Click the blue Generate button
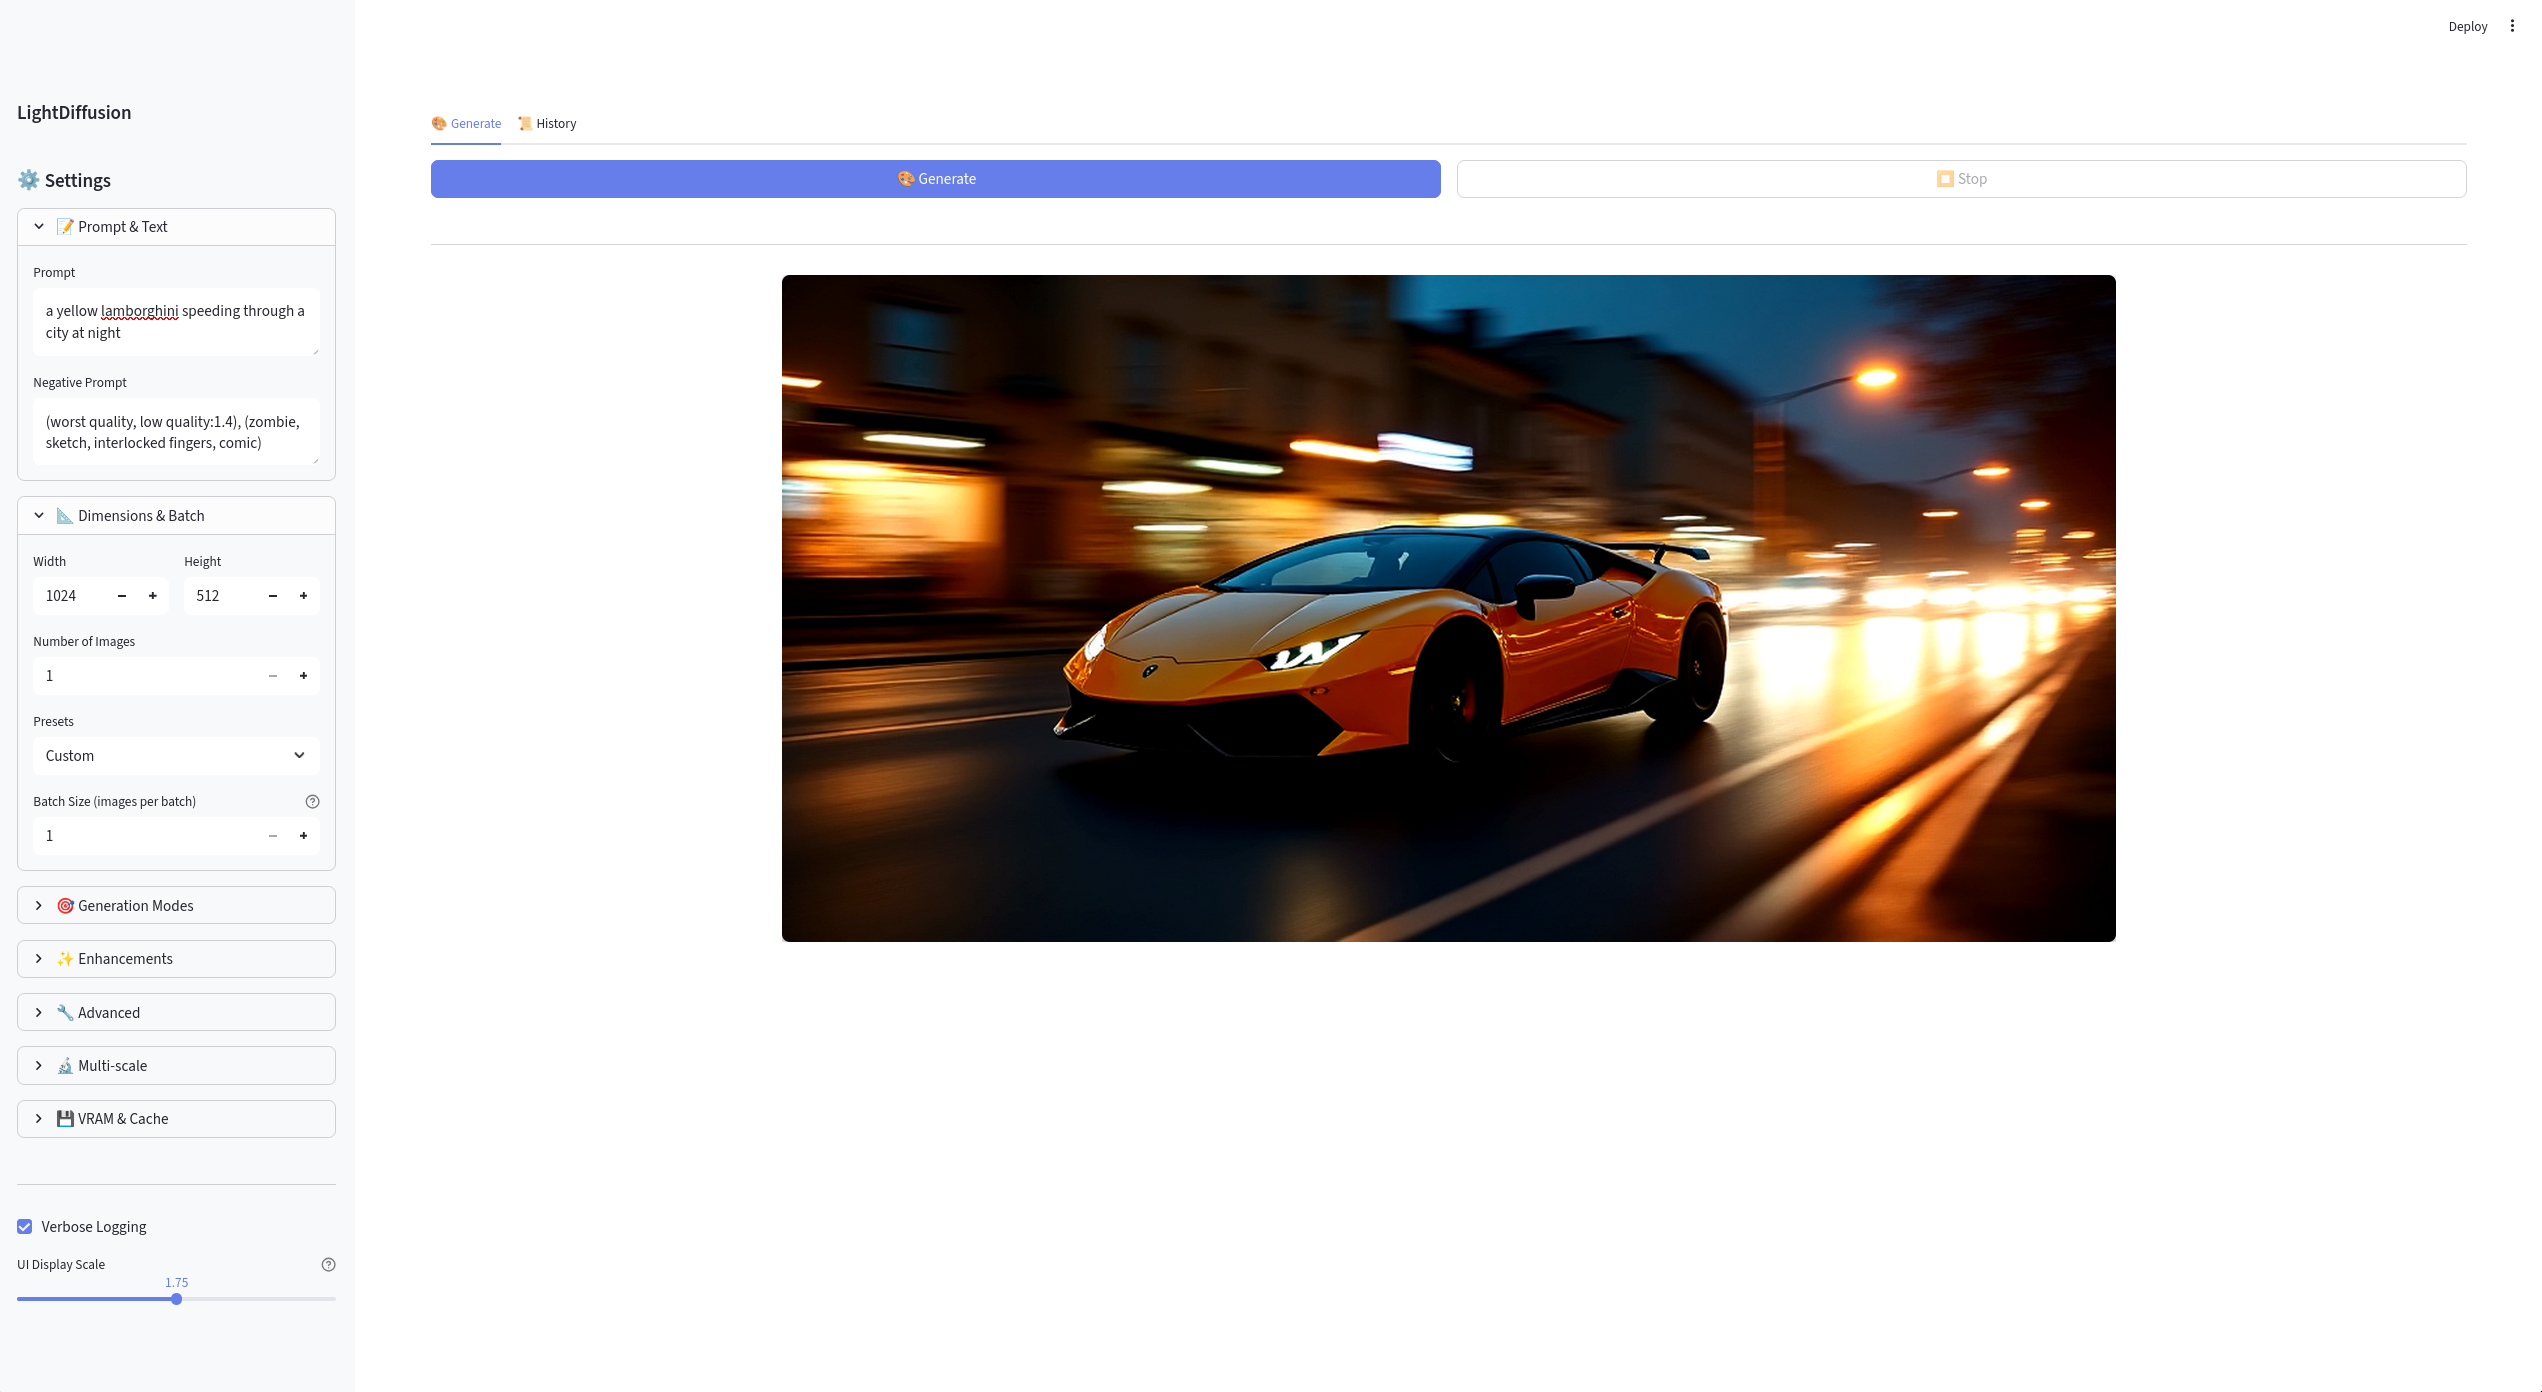The image size is (2542, 1392). click(936, 179)
